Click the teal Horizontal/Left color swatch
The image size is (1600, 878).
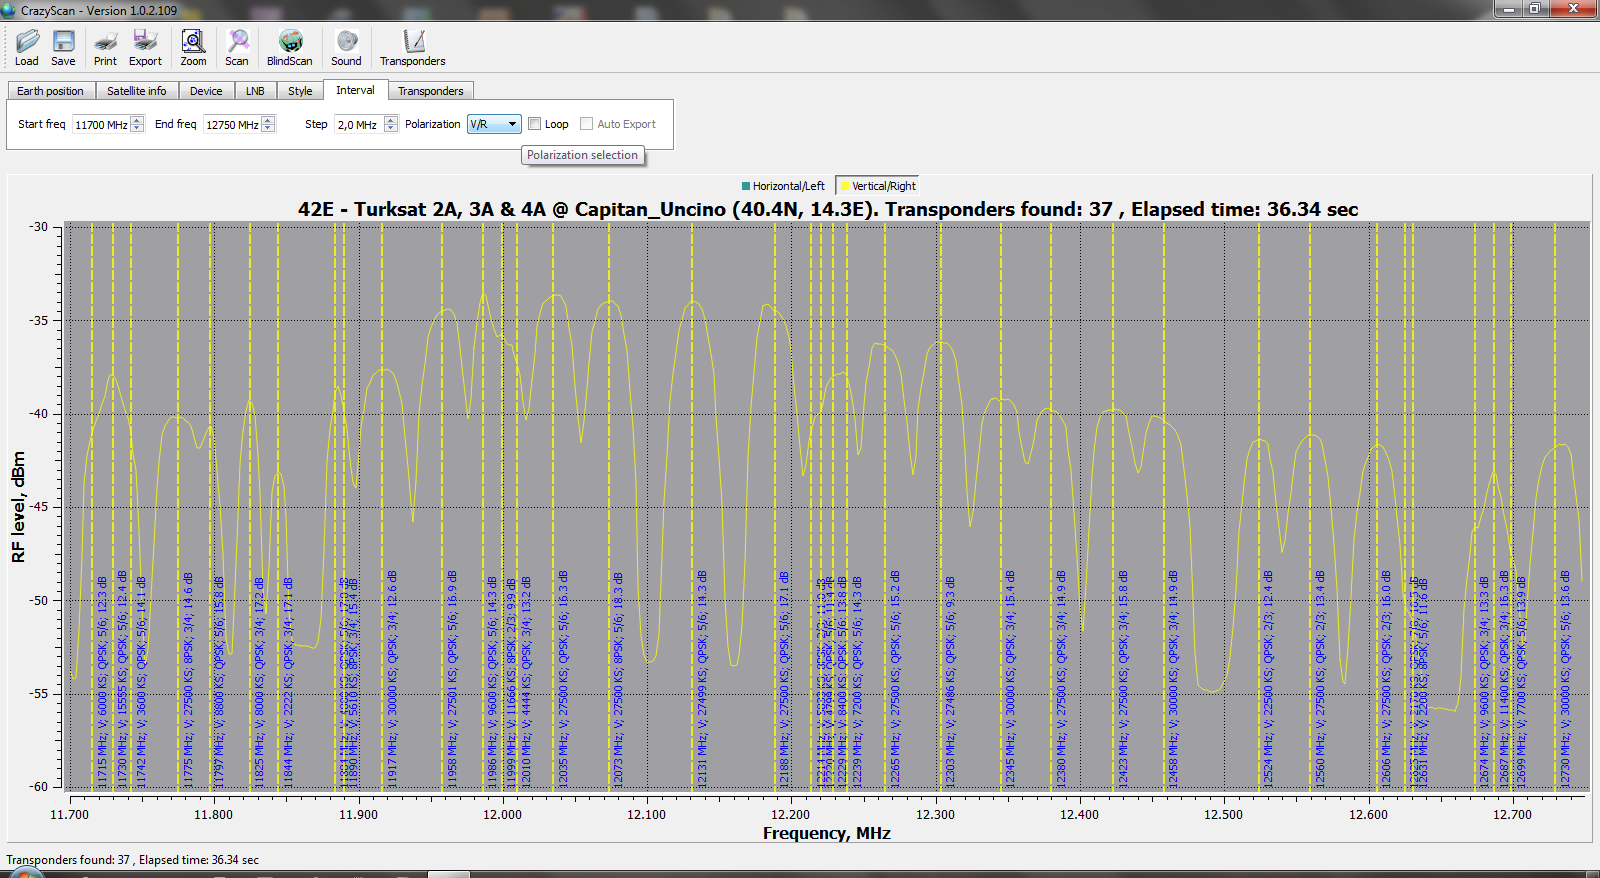coord(746,186)
